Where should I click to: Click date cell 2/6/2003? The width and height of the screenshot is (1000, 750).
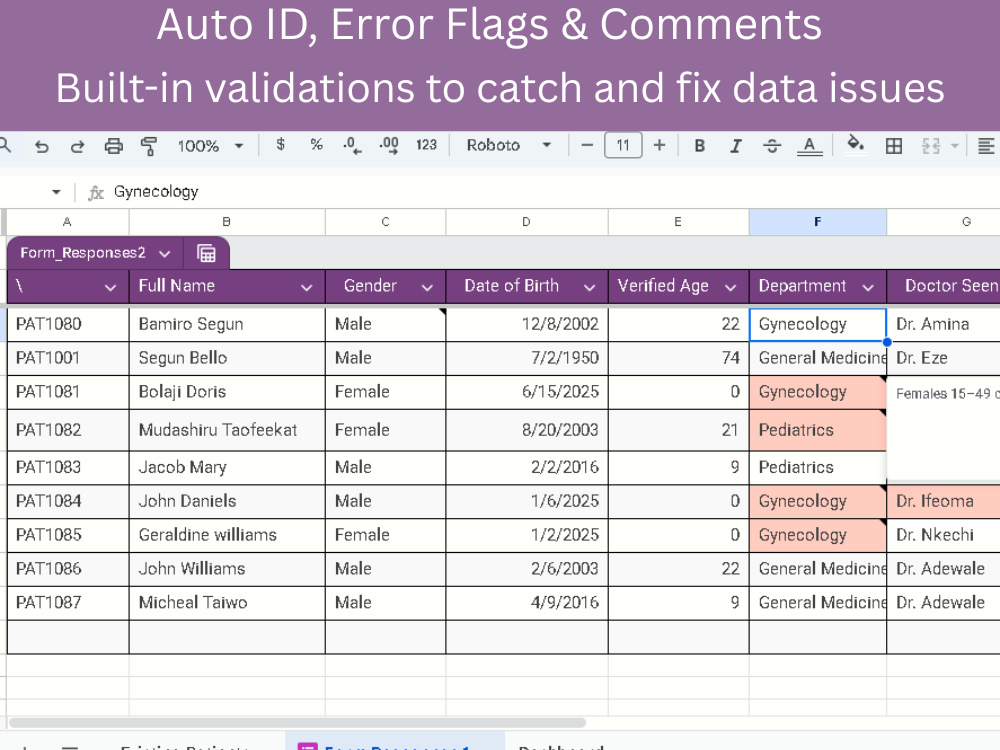pos(527,569)
